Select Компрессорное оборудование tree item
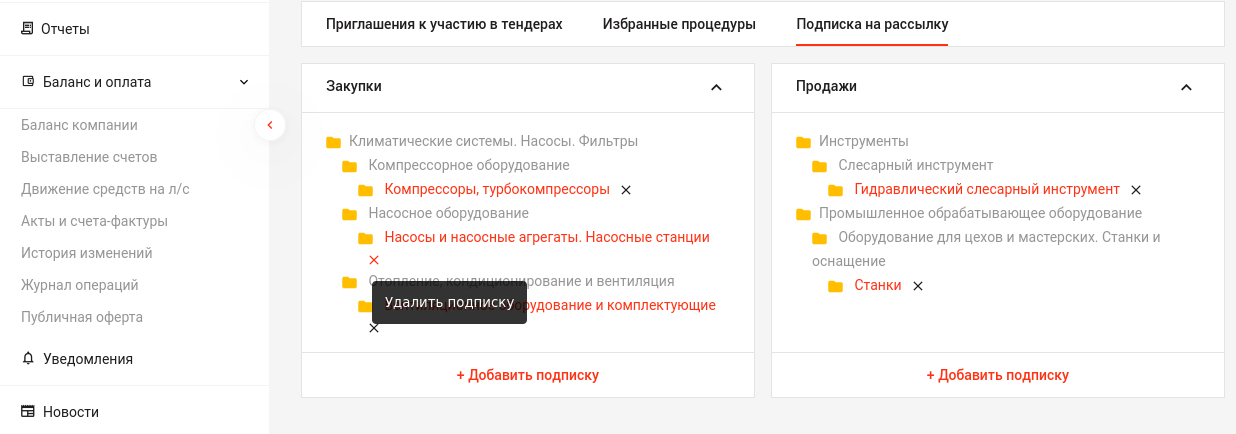This screenshot has width=1236, height=434. pos(469,165)
